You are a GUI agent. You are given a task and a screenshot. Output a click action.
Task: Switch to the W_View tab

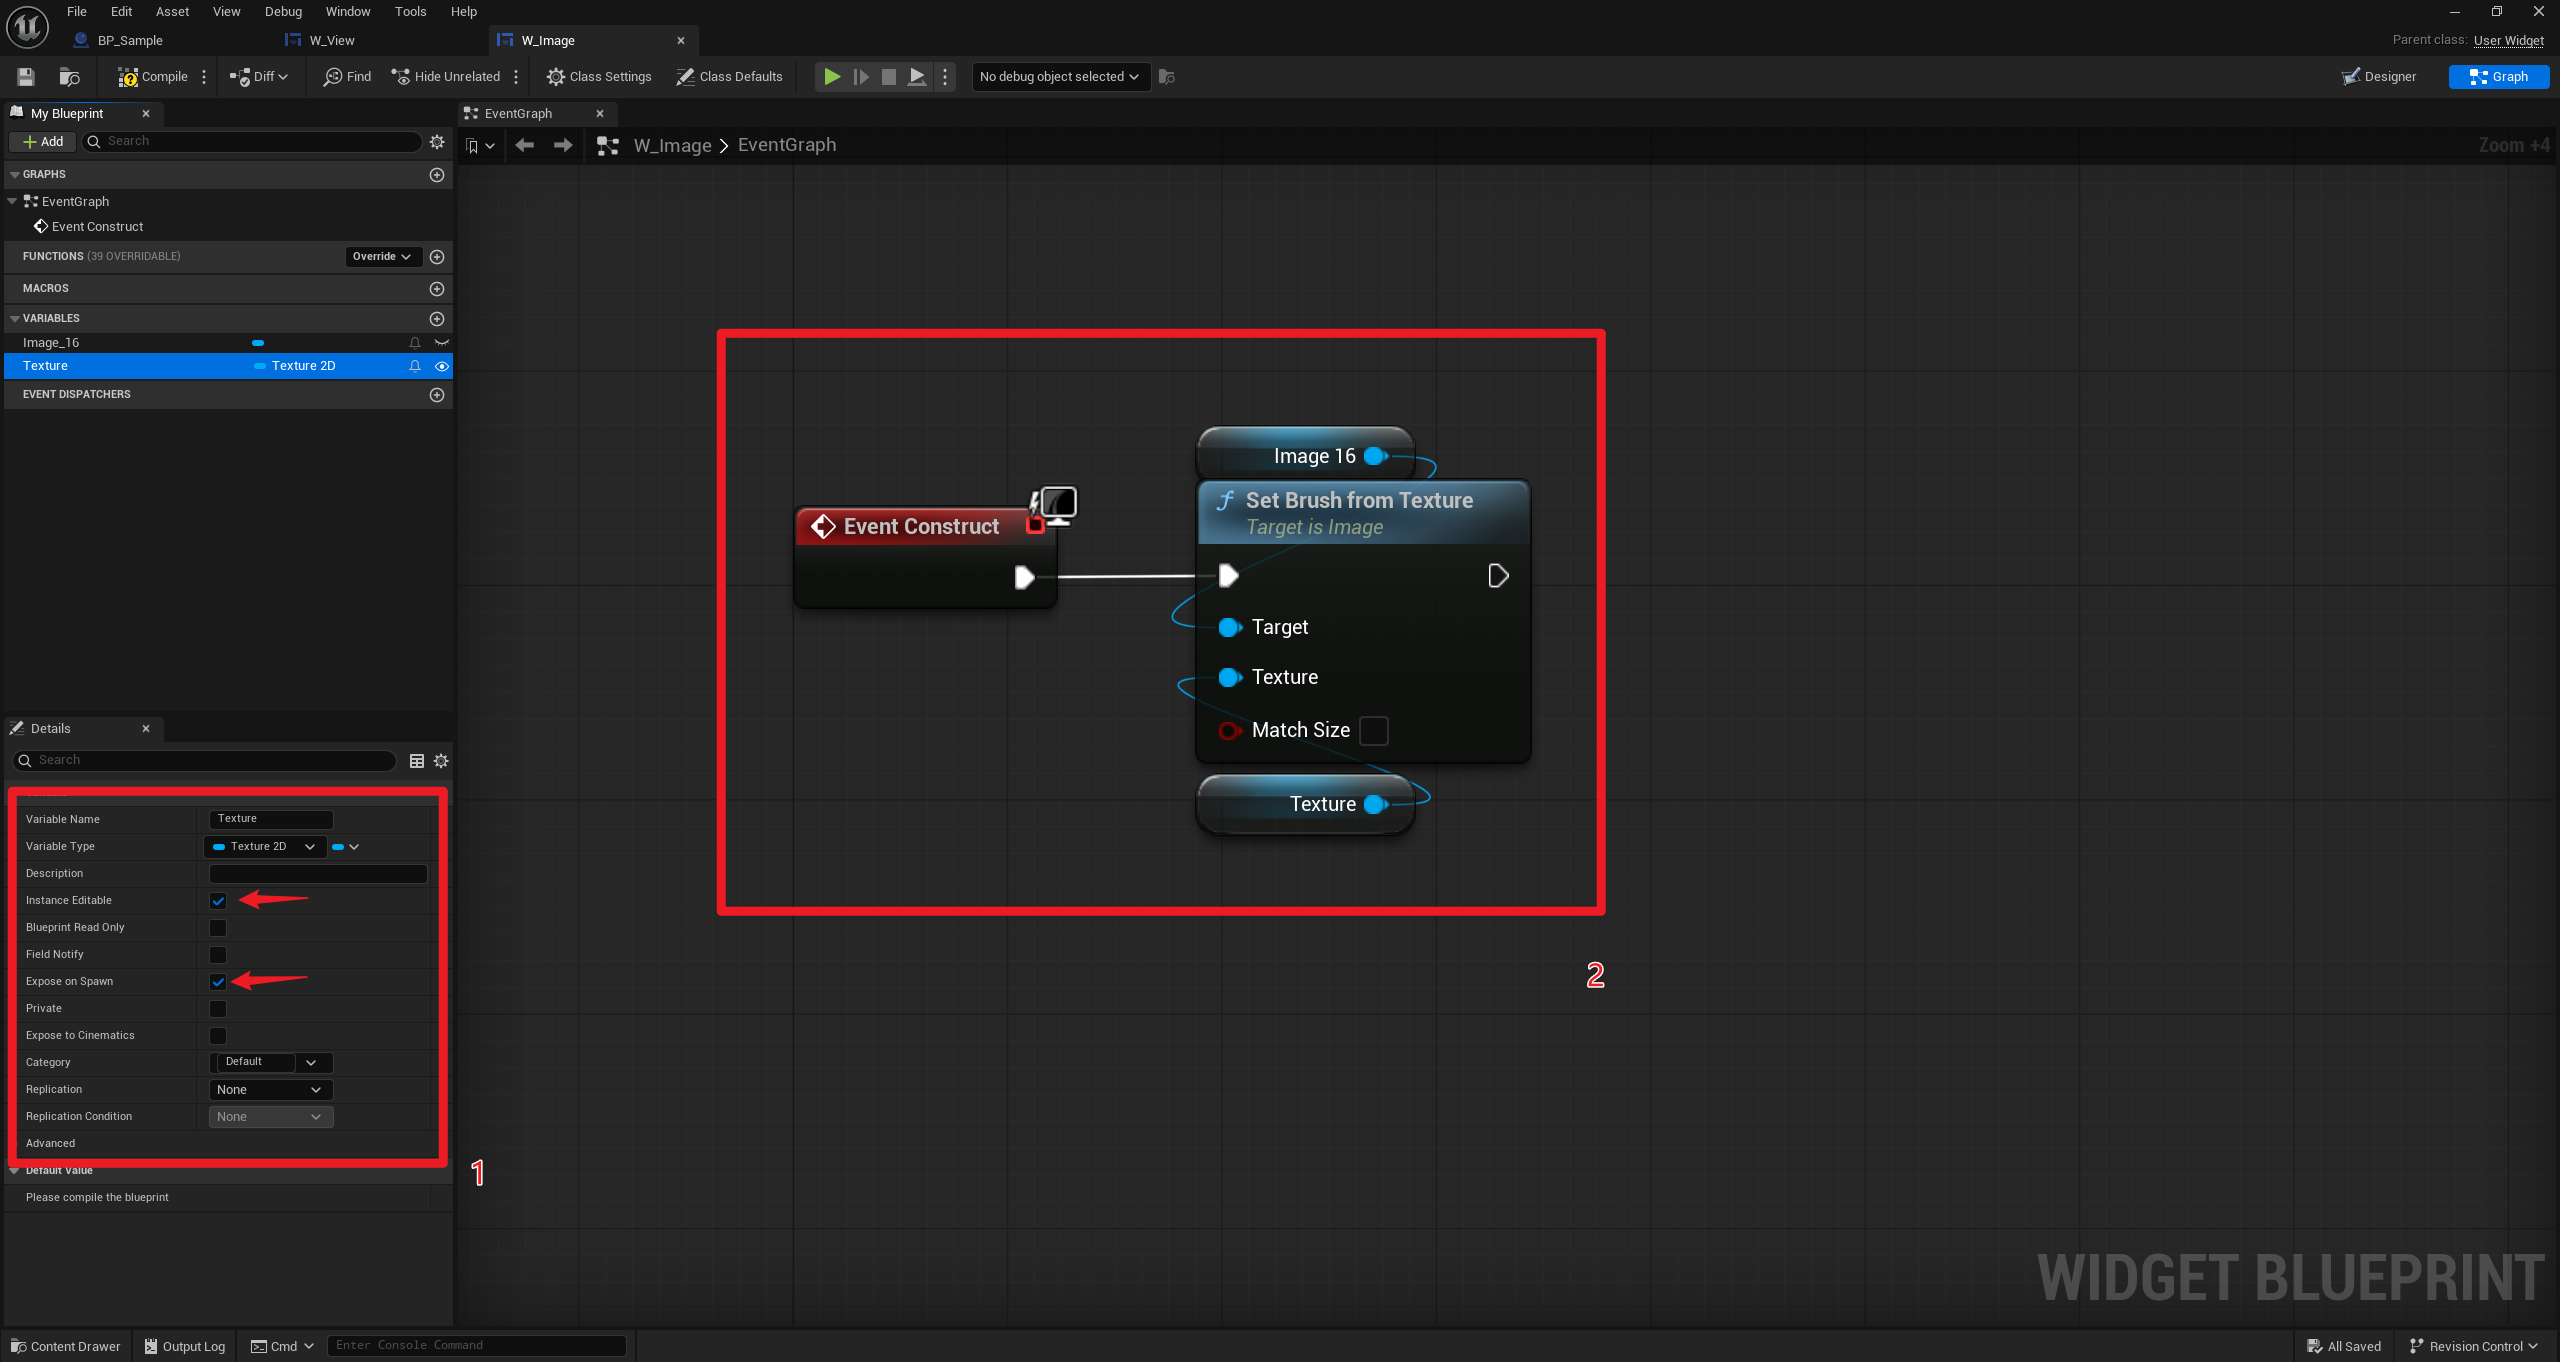pyautogui.click(x=332, y=41)
